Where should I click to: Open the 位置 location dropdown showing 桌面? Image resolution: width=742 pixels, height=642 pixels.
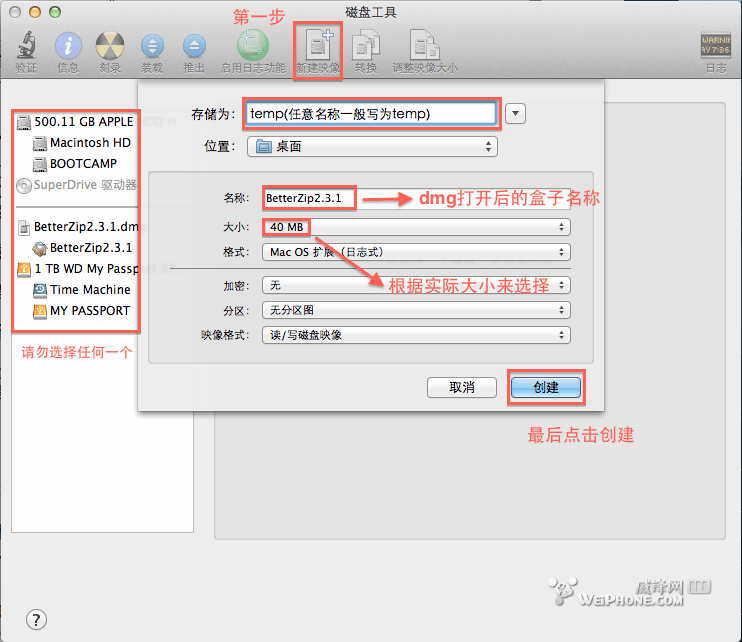point(372,146)
